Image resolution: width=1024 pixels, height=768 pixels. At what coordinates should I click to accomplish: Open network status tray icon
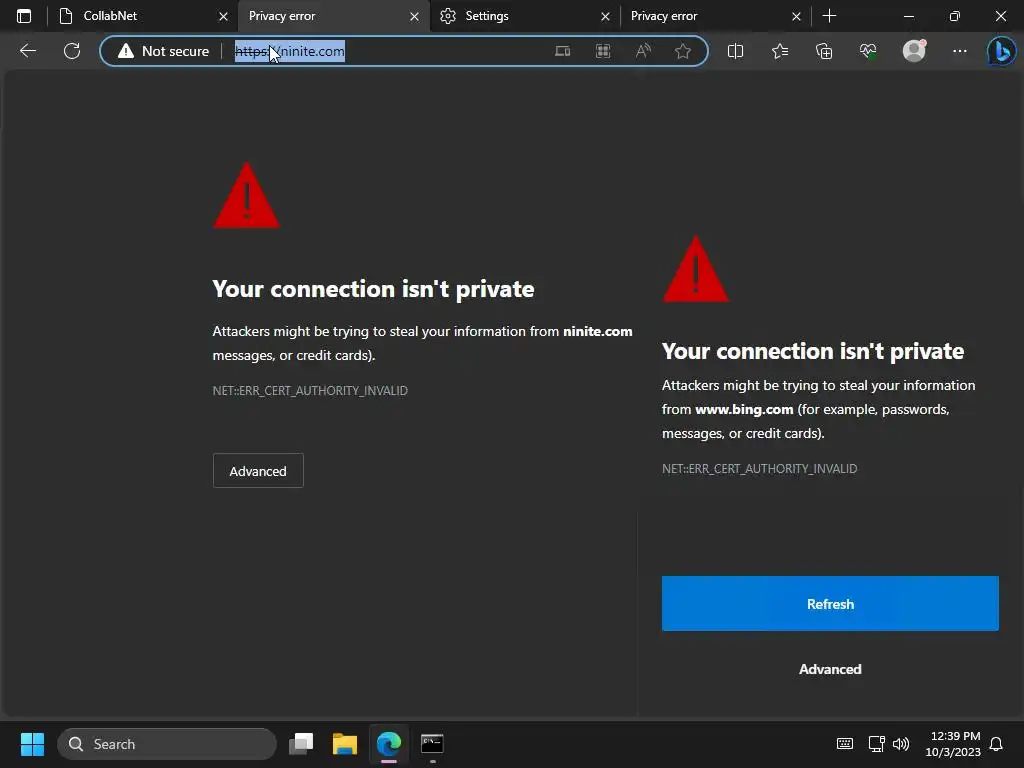pos(876,744)
